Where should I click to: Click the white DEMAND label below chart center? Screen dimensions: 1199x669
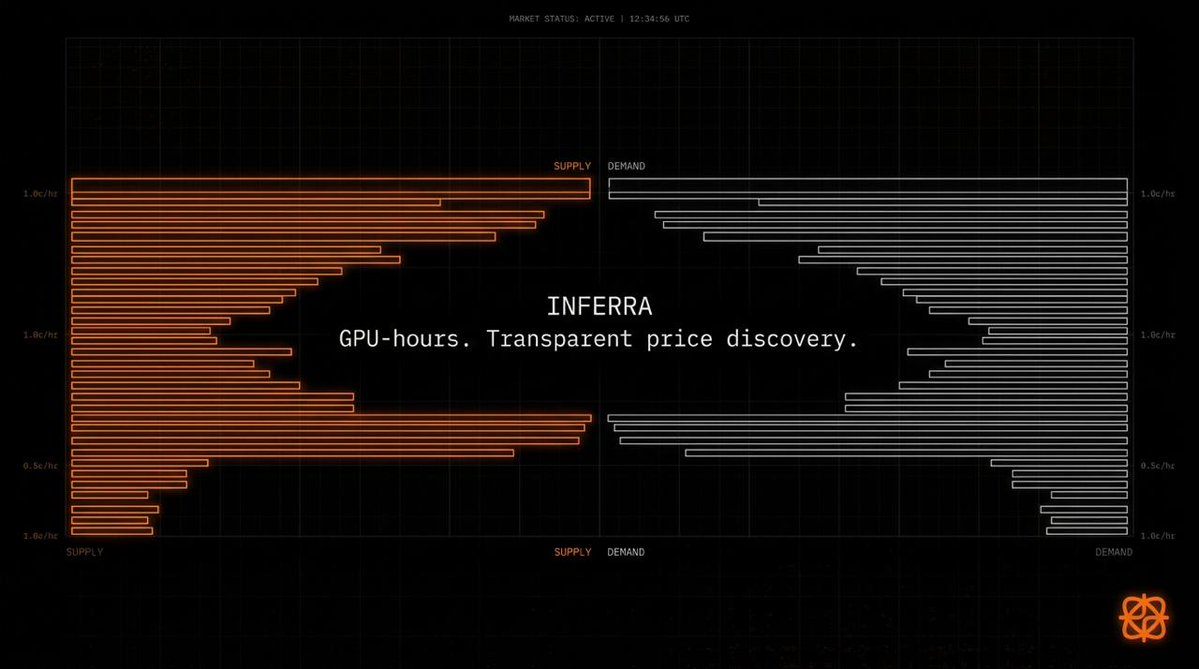tap(625, 552)
